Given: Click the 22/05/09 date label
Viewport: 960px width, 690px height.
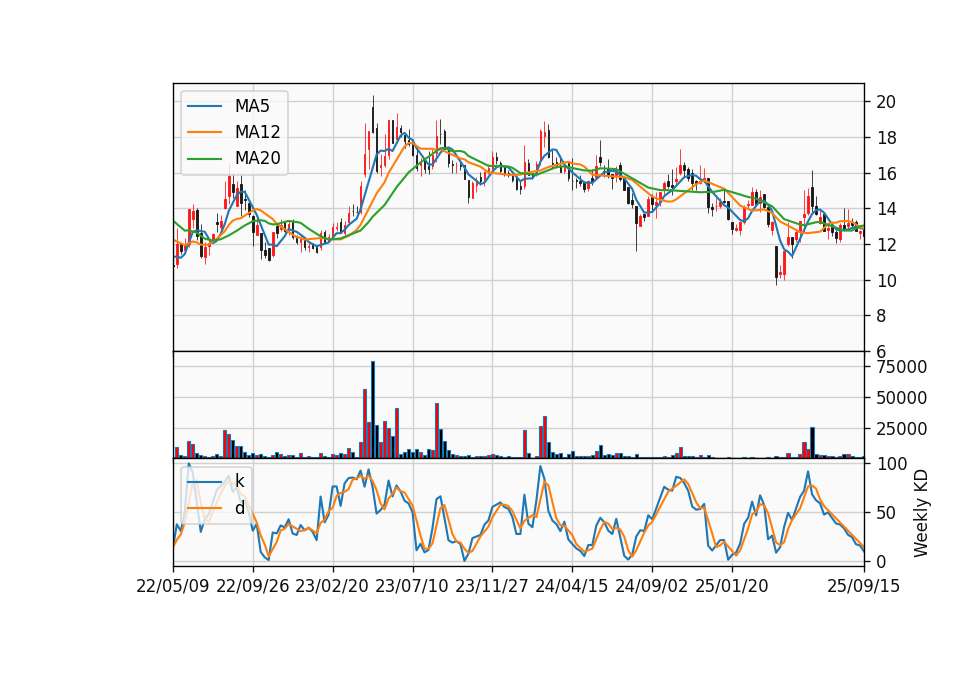Looking at the screenshot, I should click(x=173, y=586).
